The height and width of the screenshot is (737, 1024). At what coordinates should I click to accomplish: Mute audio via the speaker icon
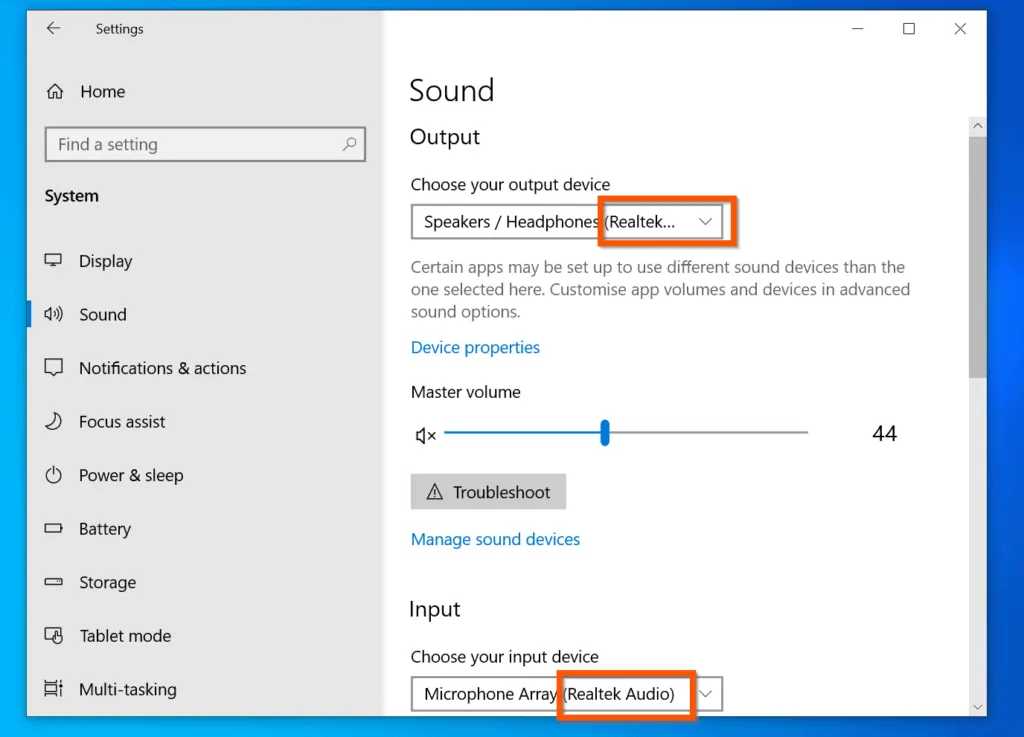[x=424, y=434]
